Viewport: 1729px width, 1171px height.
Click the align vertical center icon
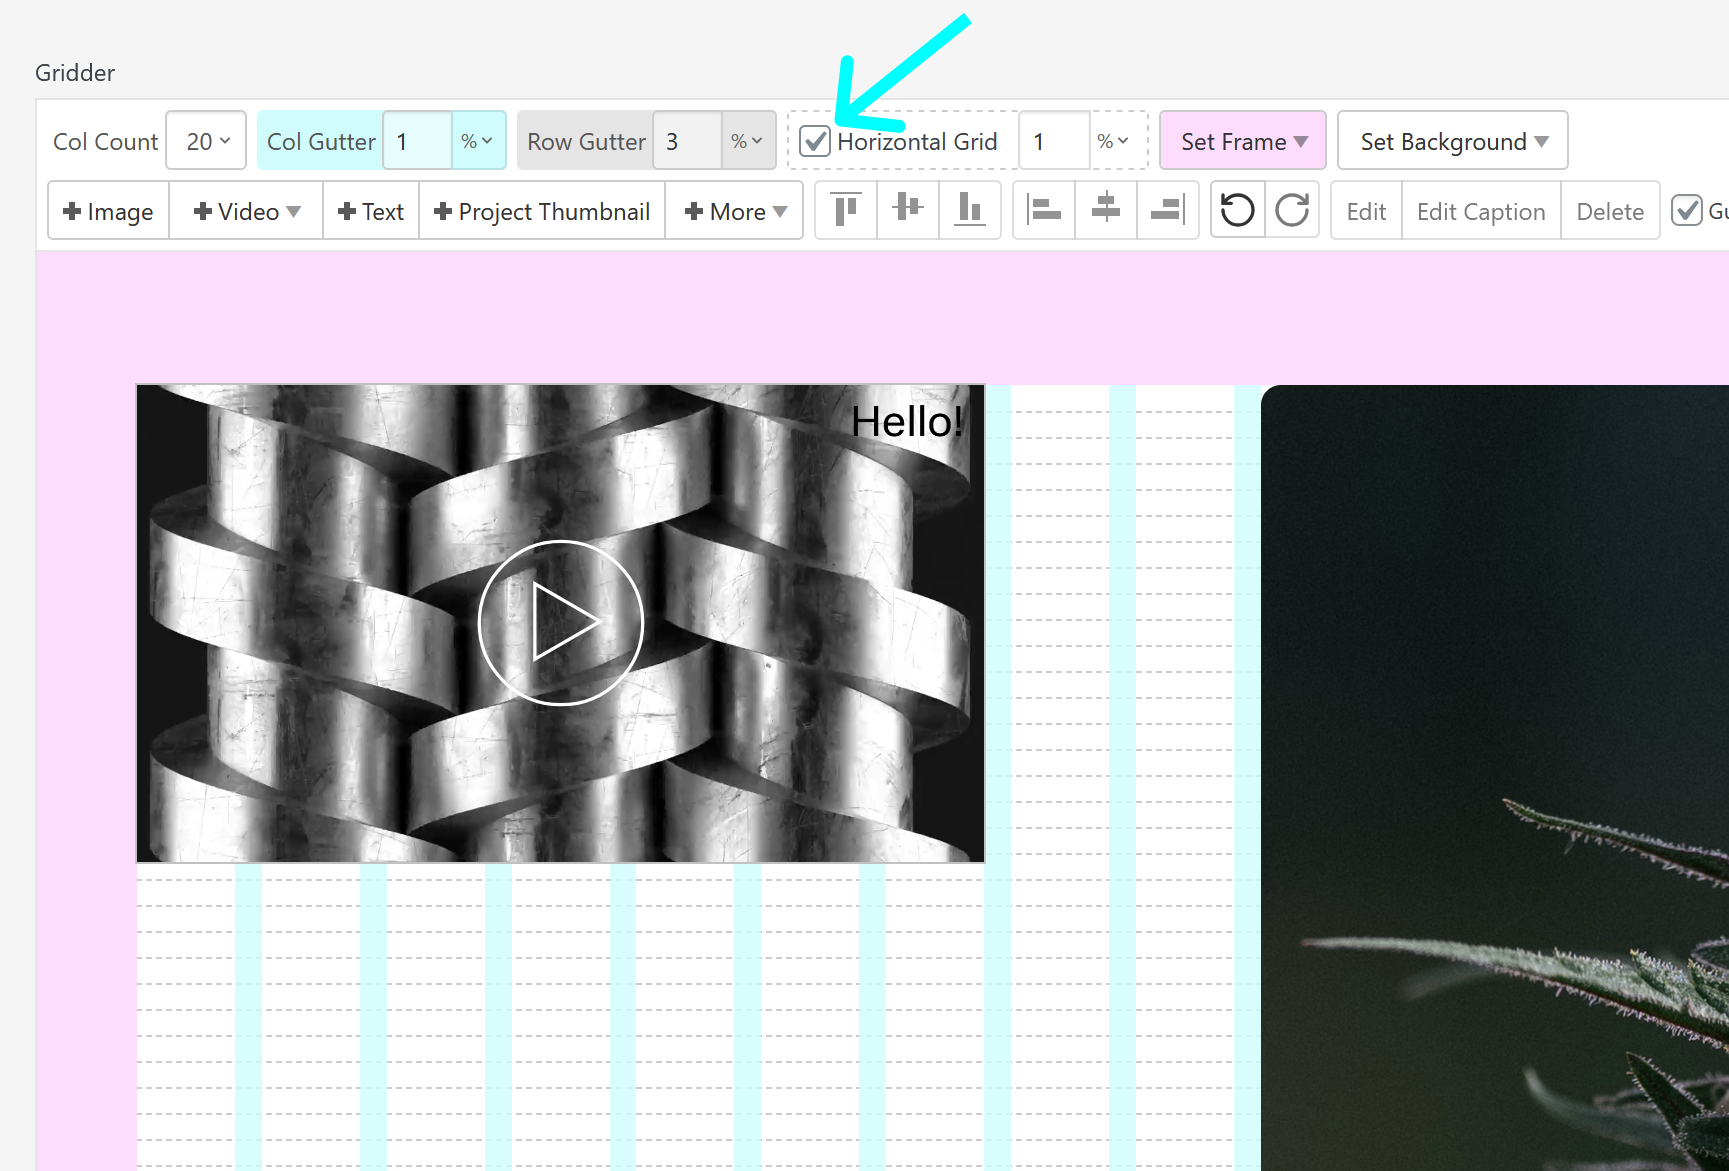point(908,210)
